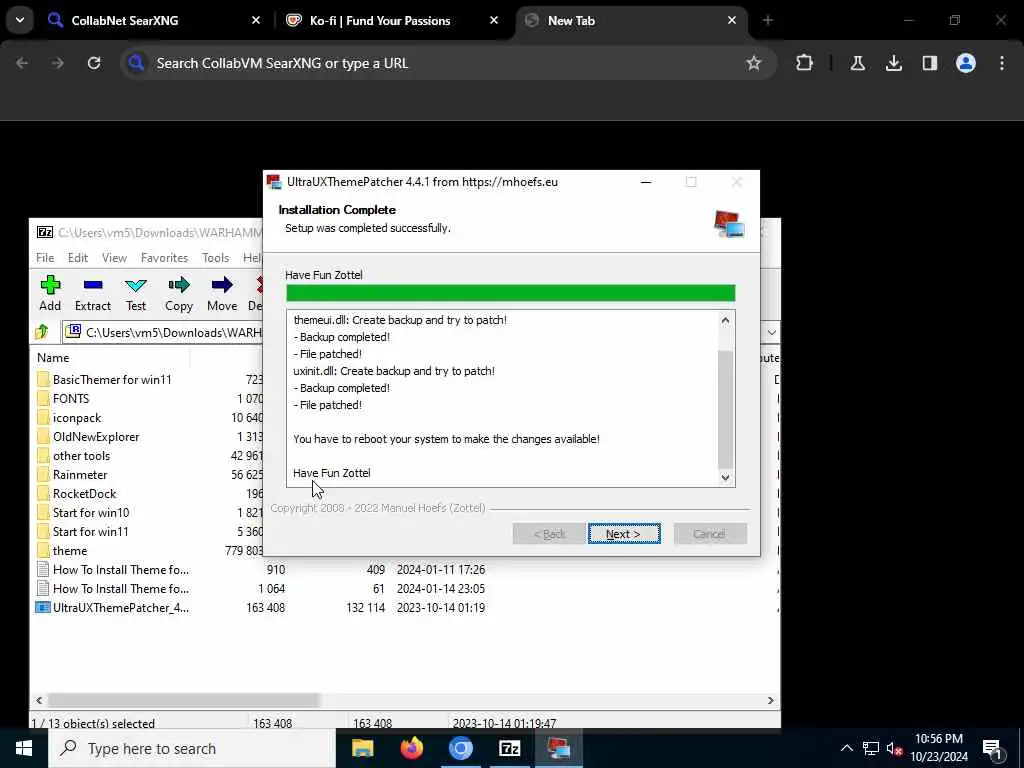Image resolution: width=1024 pixels, height=768 pixels.
Task: Open a new browser tab with plus
Action: point(767,20)
